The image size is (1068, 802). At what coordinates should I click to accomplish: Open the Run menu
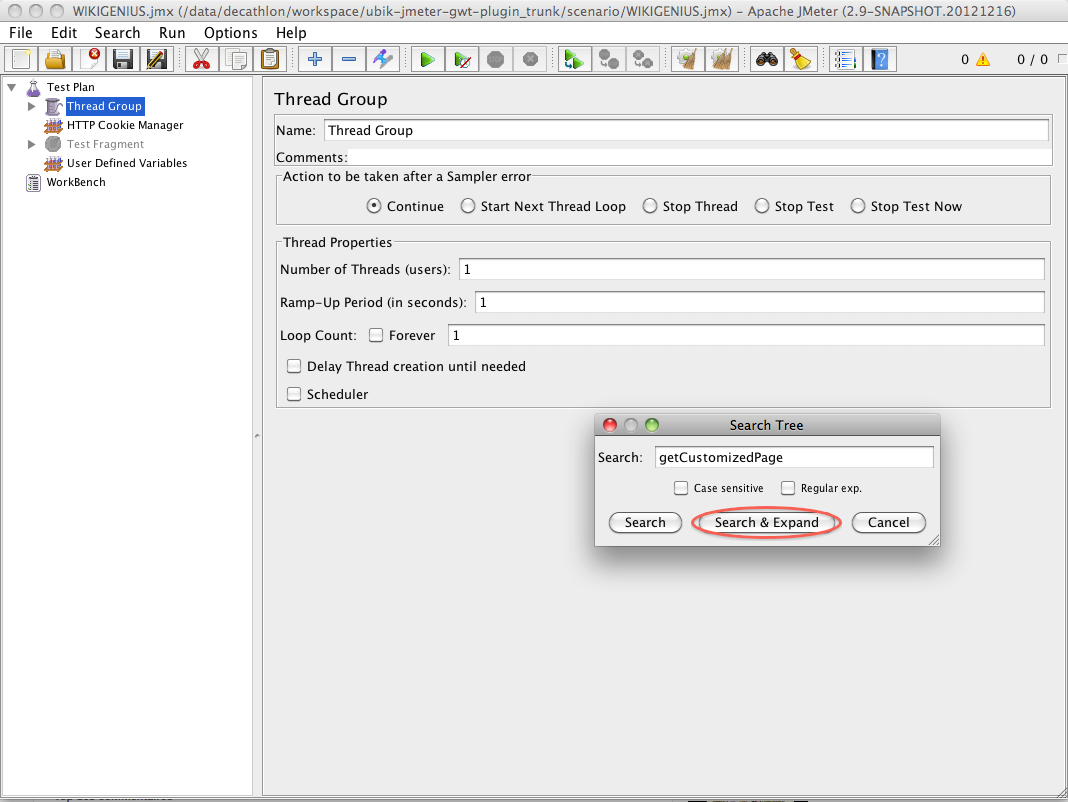pos(172,32)
